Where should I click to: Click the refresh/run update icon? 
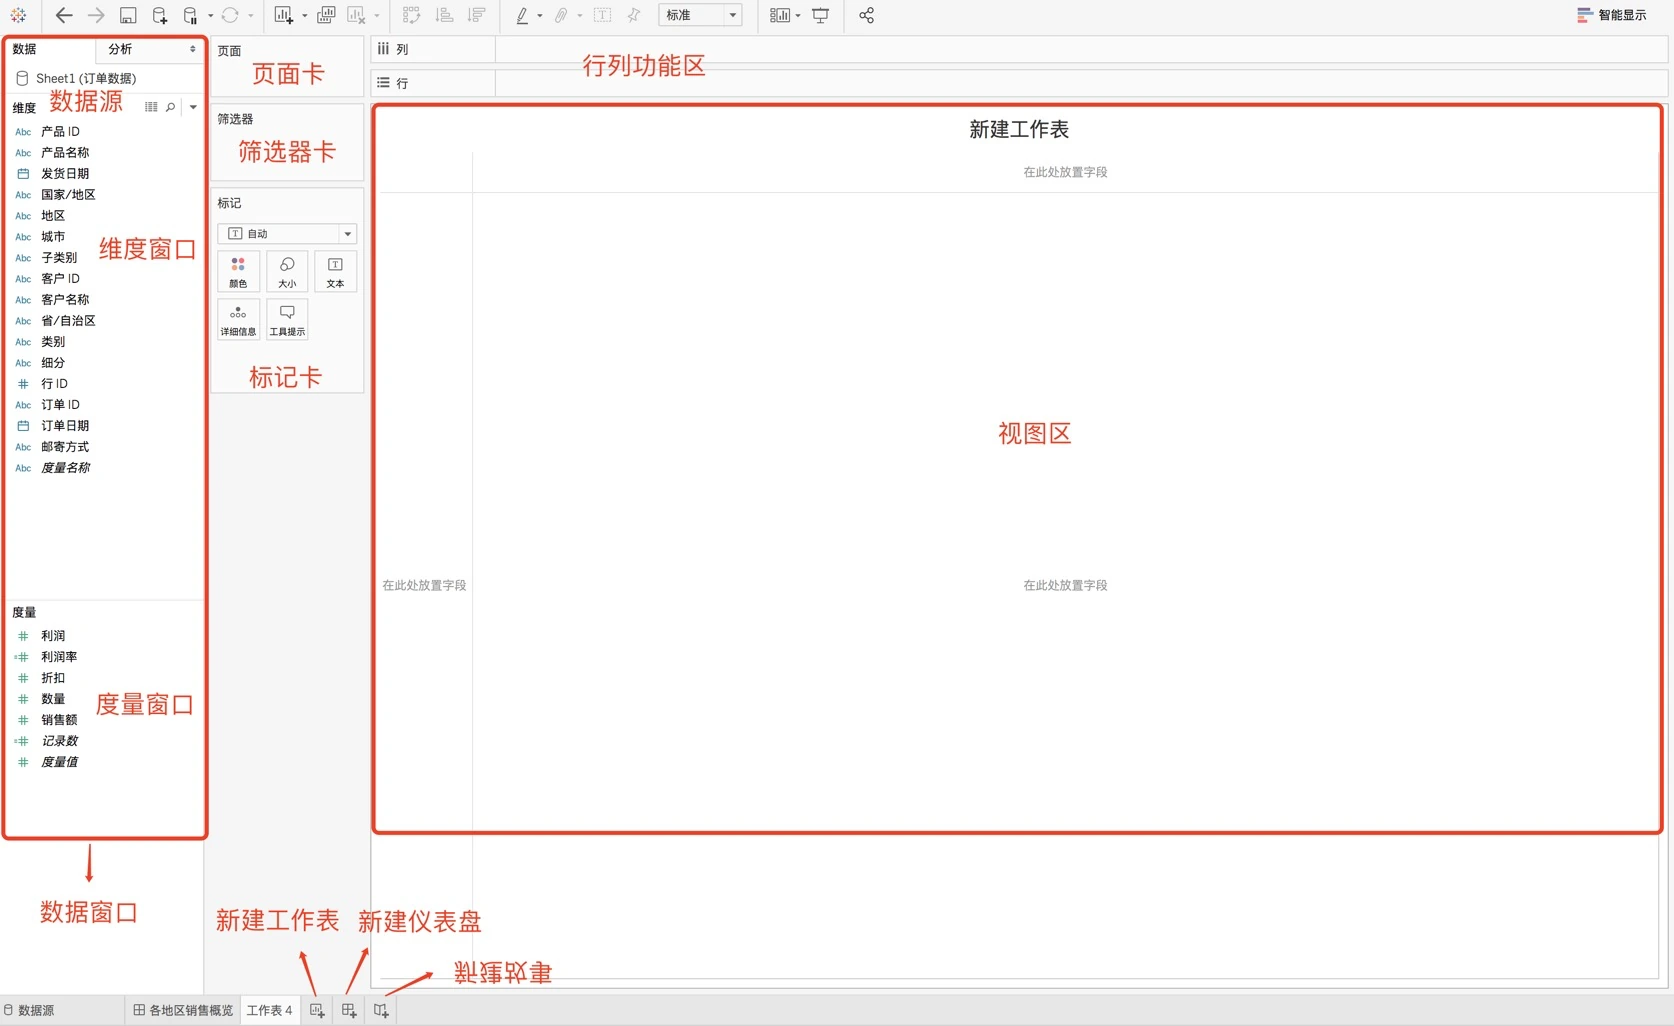pos(230,15)
